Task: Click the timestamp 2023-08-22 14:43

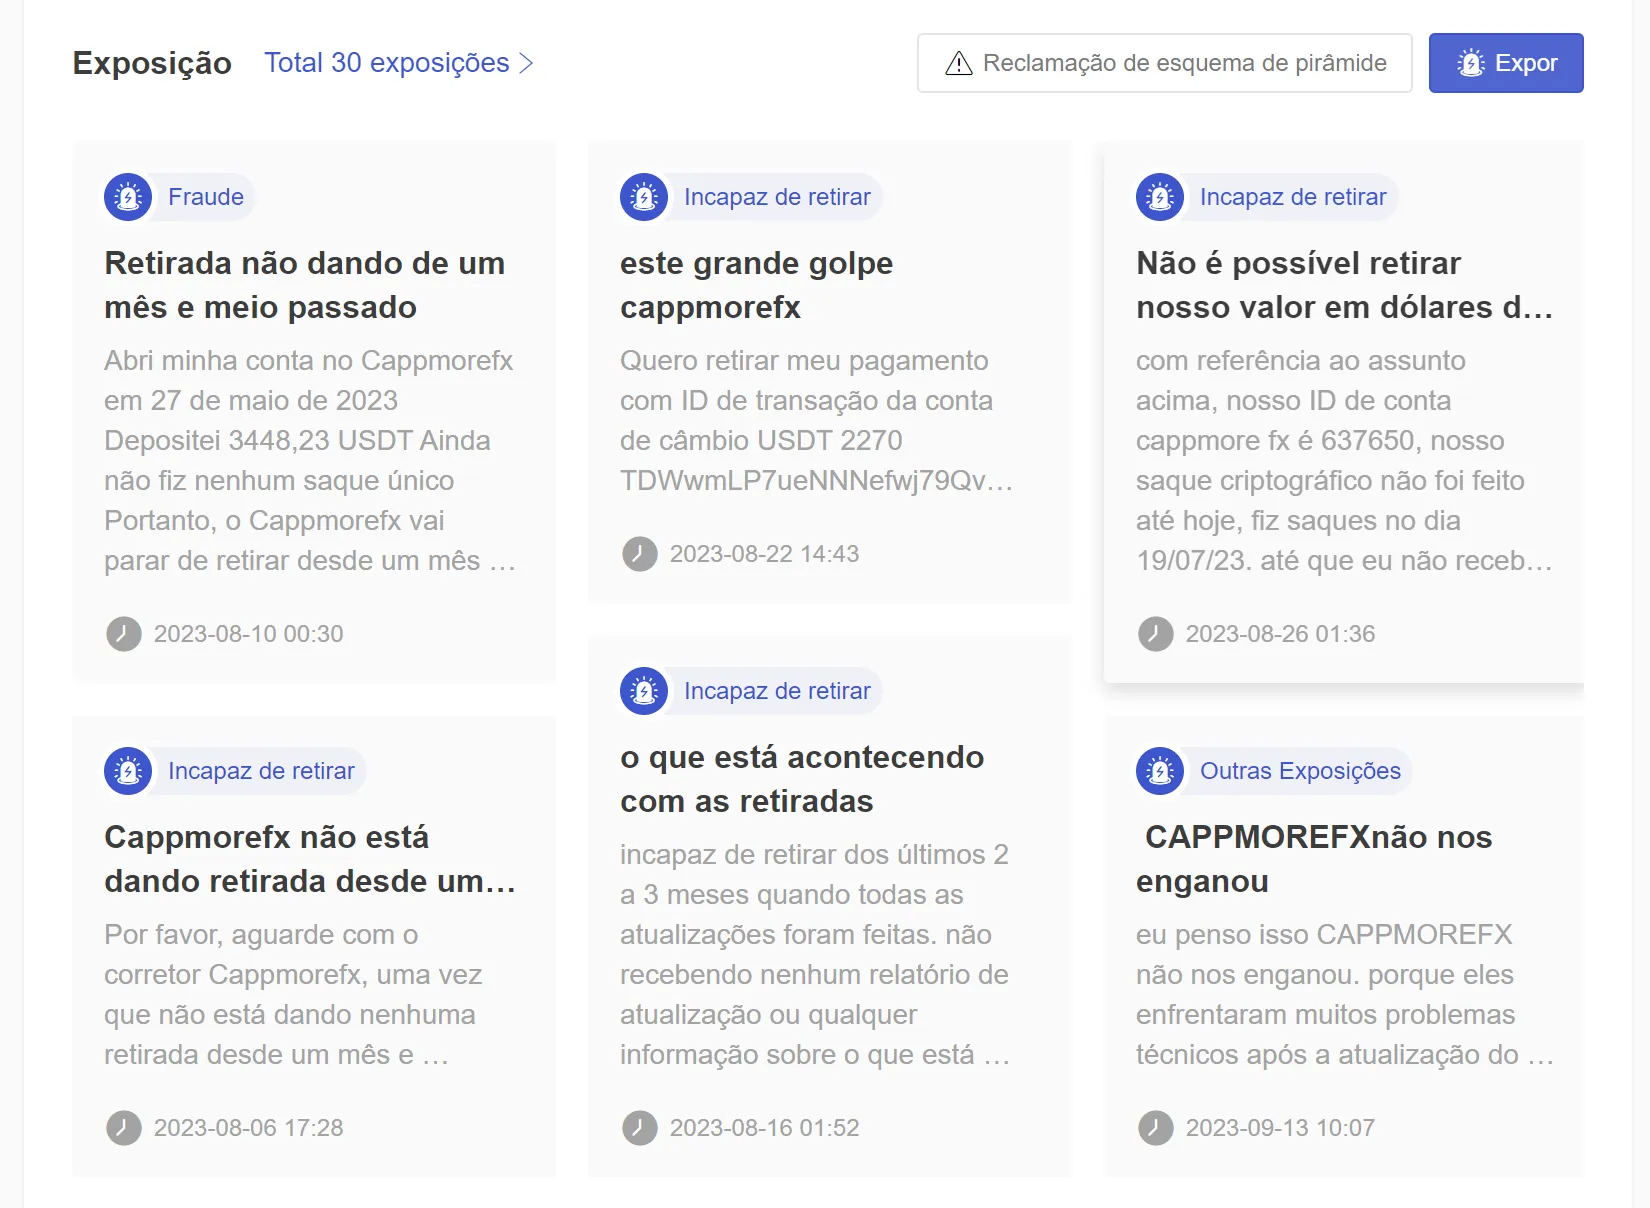Action: click(x=765, y=554)
